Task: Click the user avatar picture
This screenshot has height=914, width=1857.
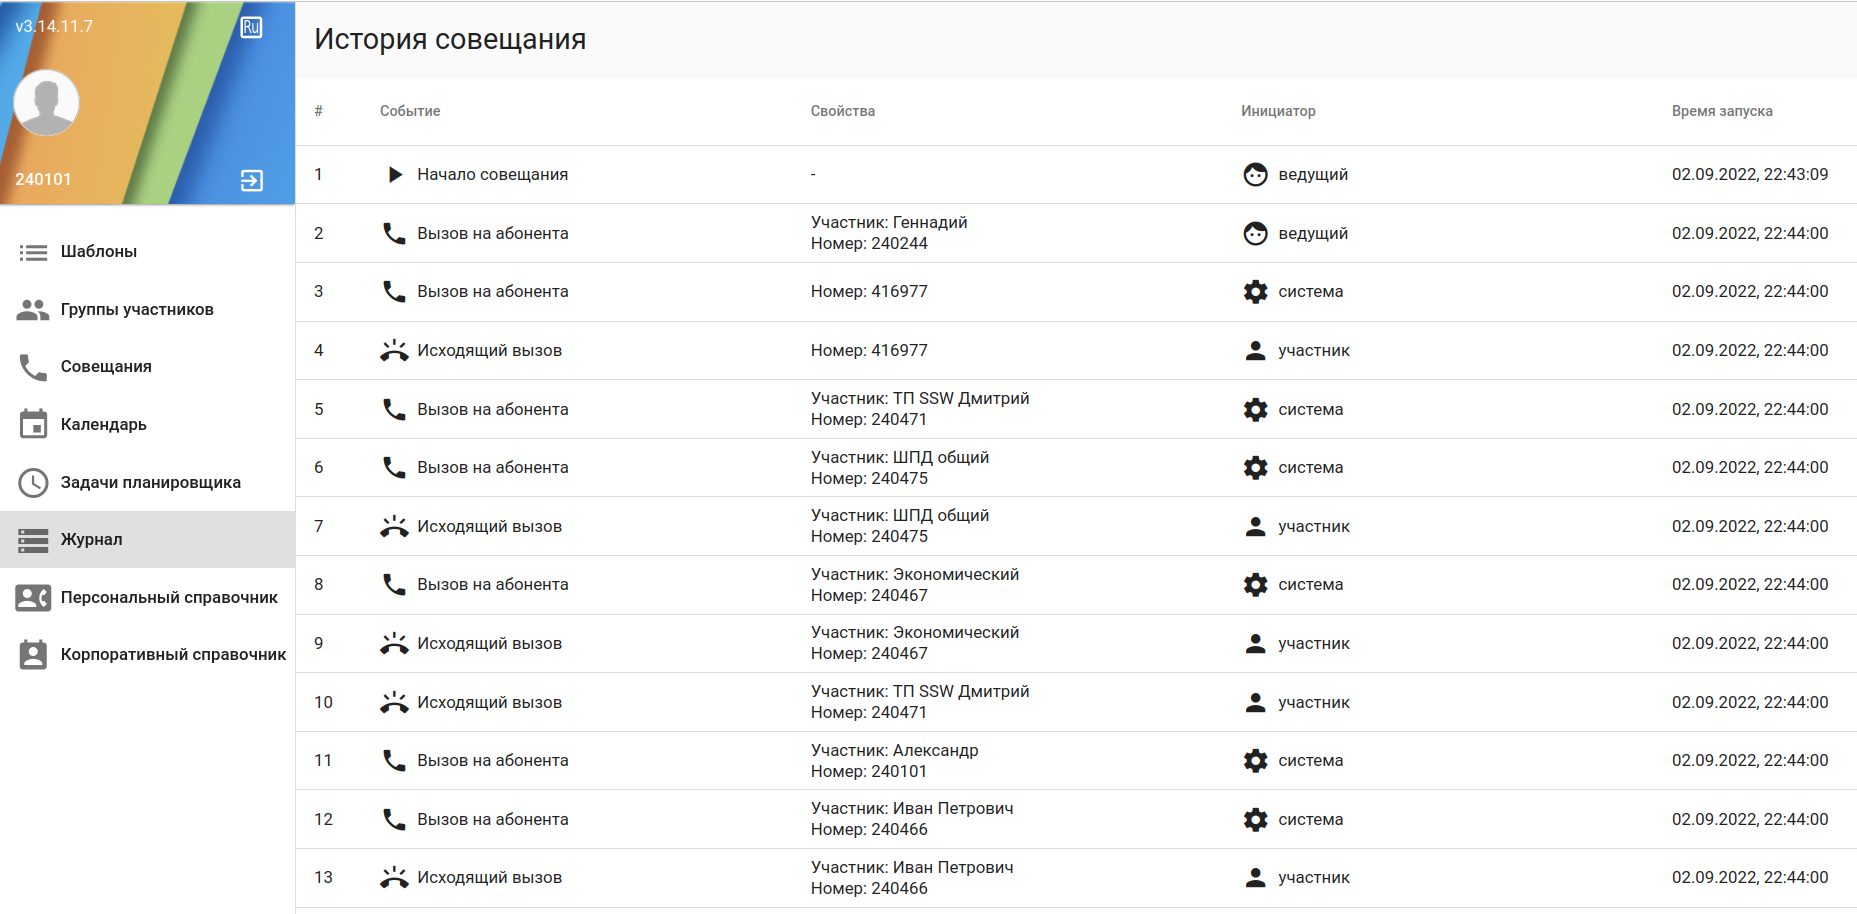Action: (46, 102)
